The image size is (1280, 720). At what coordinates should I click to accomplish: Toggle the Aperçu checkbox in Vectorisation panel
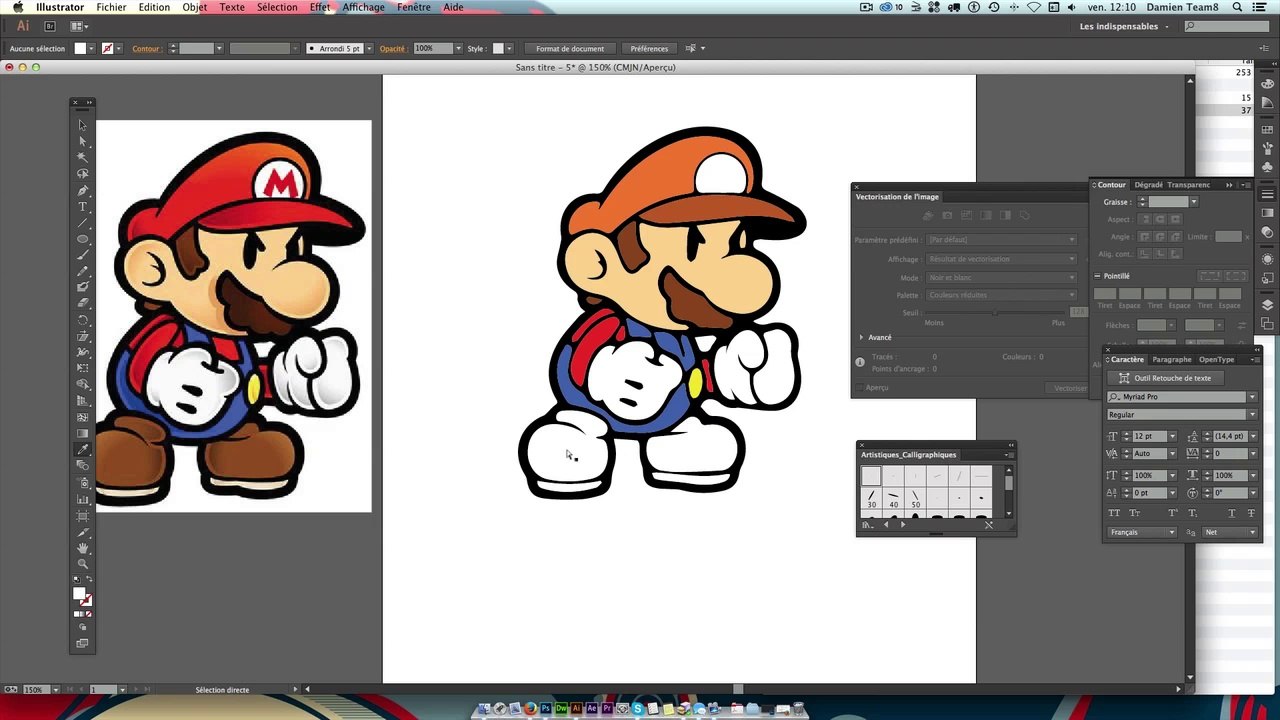click(860, 388)
